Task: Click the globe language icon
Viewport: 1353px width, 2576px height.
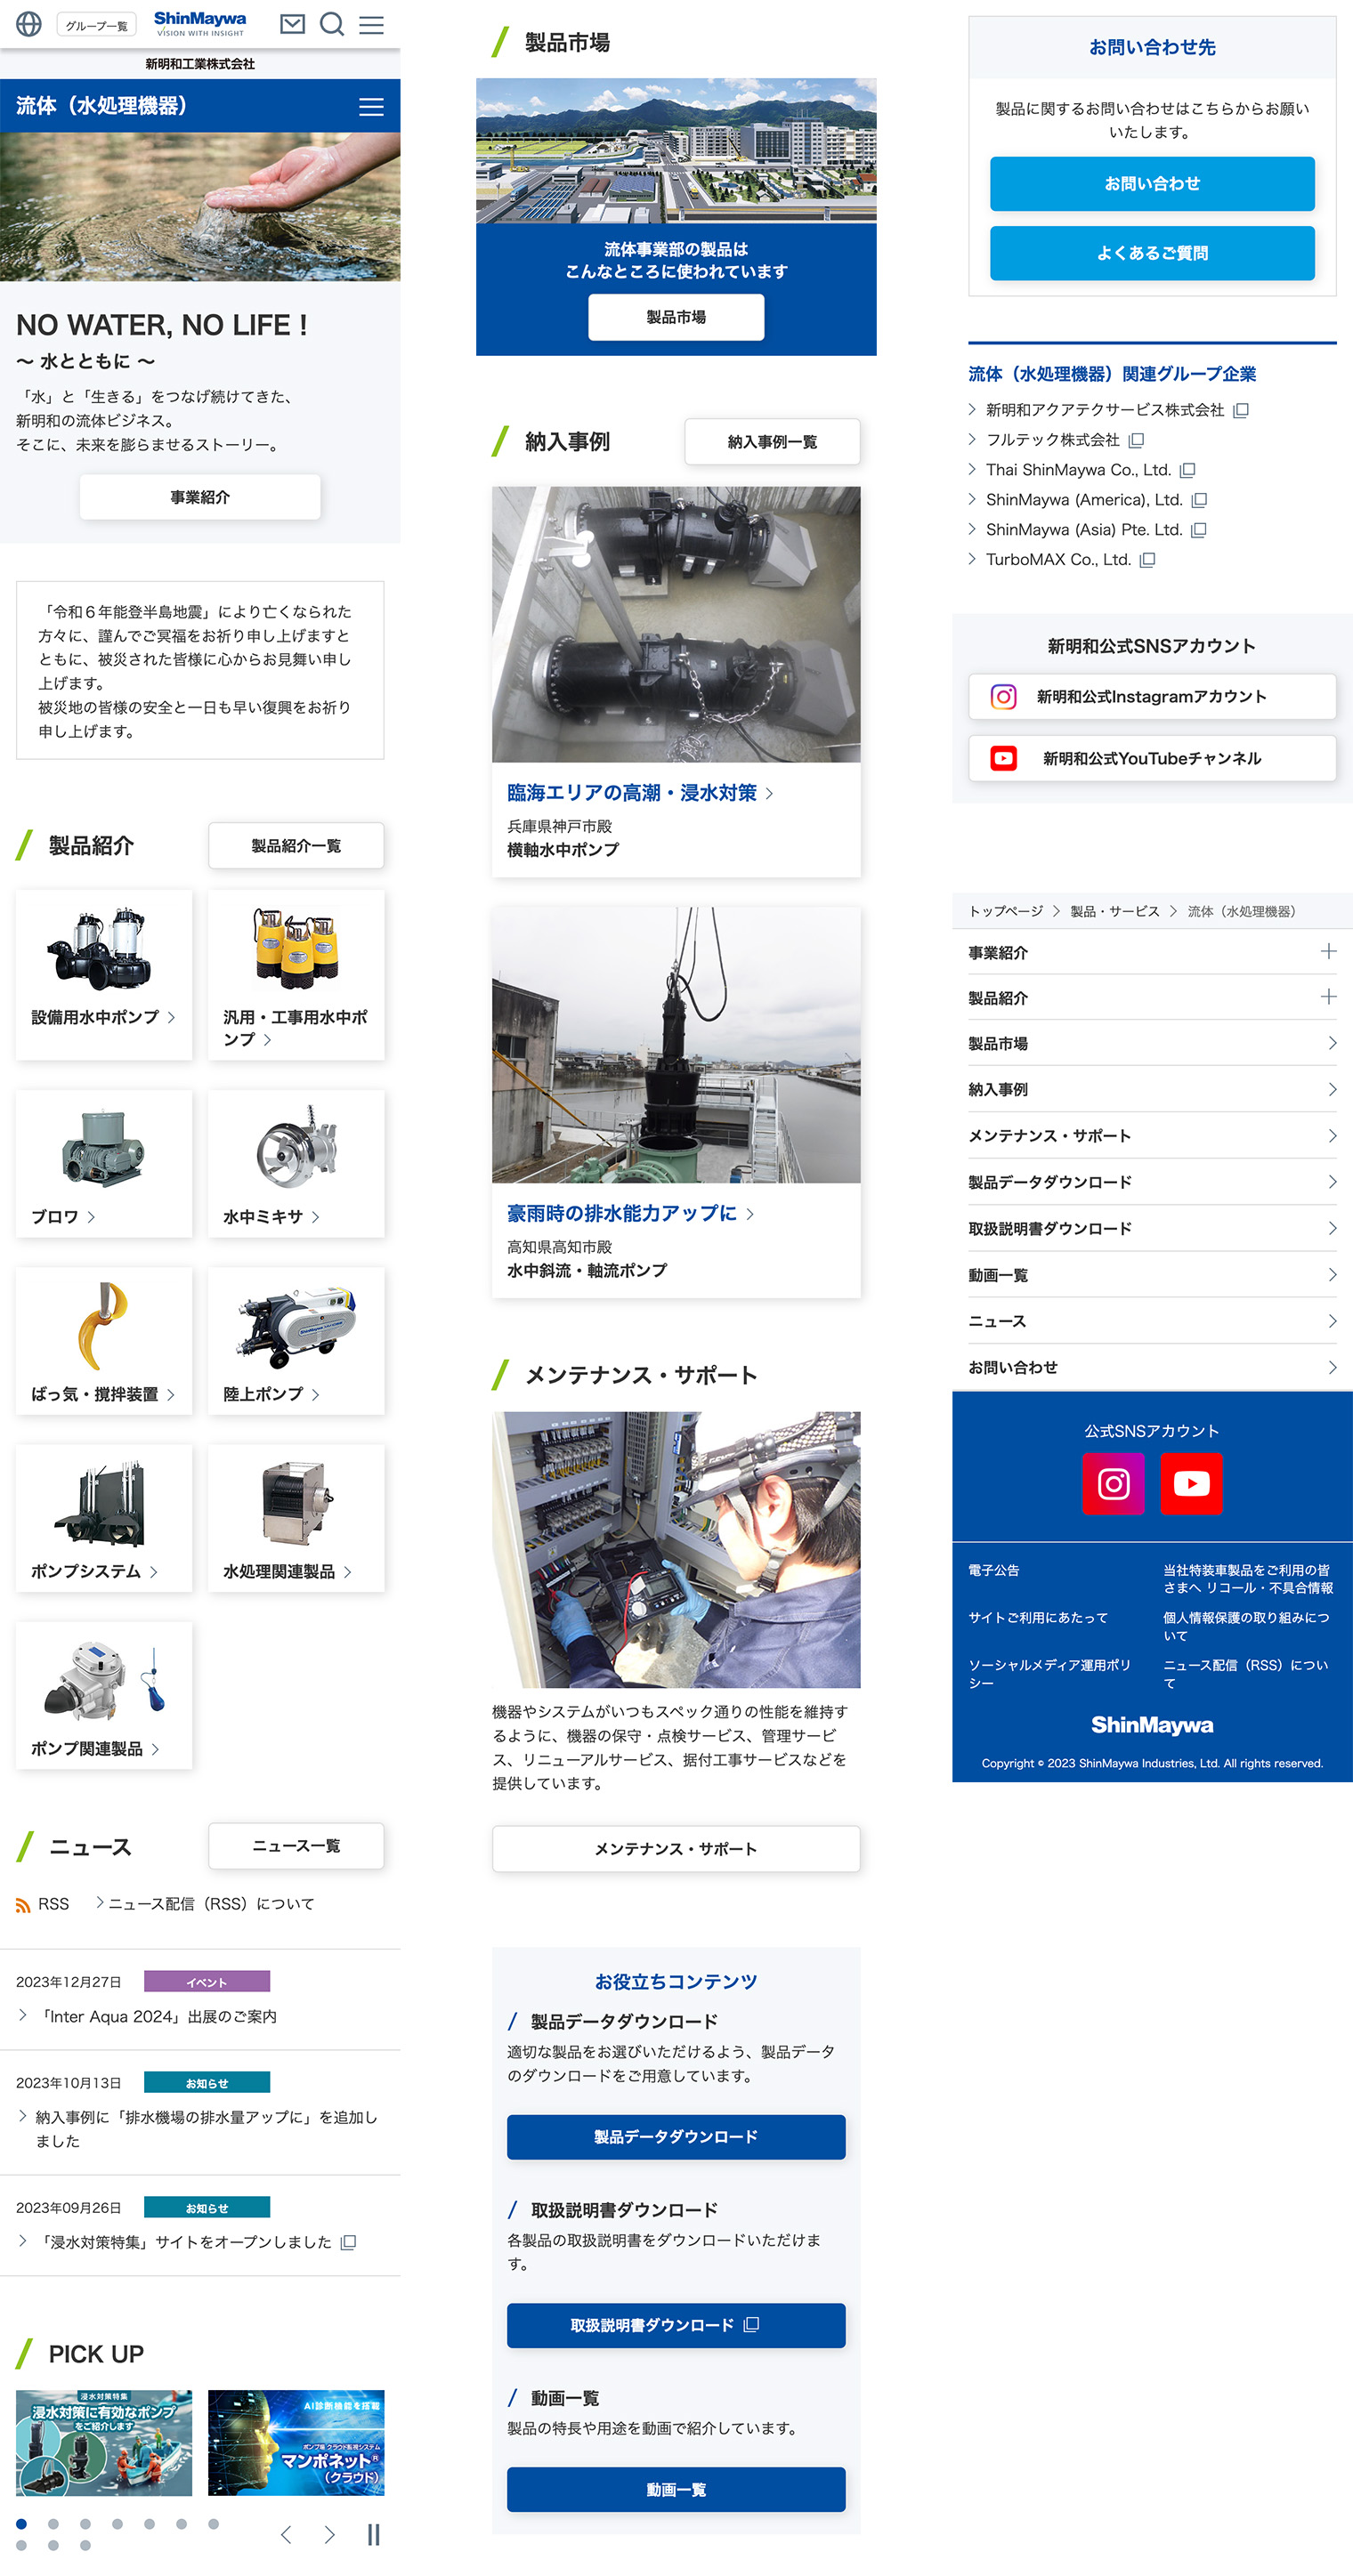Action: tap(29, 24)
